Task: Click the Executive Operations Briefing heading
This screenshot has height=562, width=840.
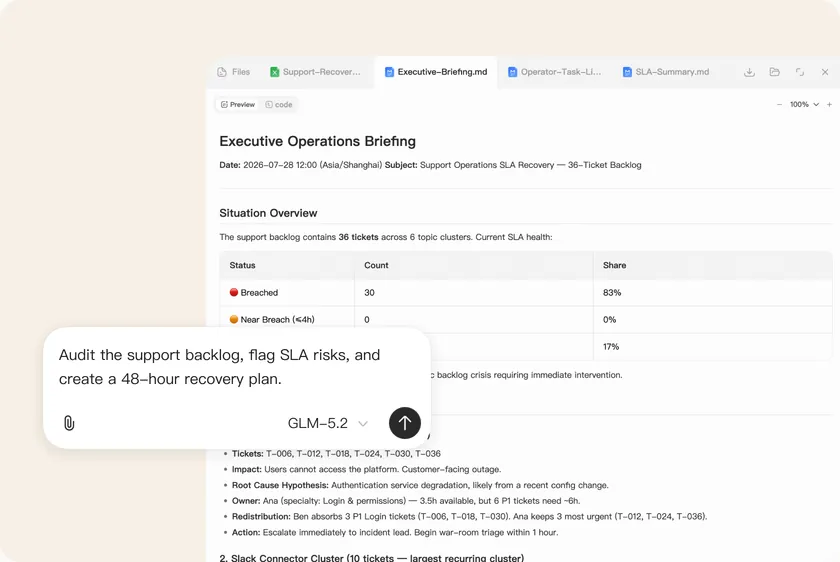Action: pyautogui.click(x=318, y=141)
